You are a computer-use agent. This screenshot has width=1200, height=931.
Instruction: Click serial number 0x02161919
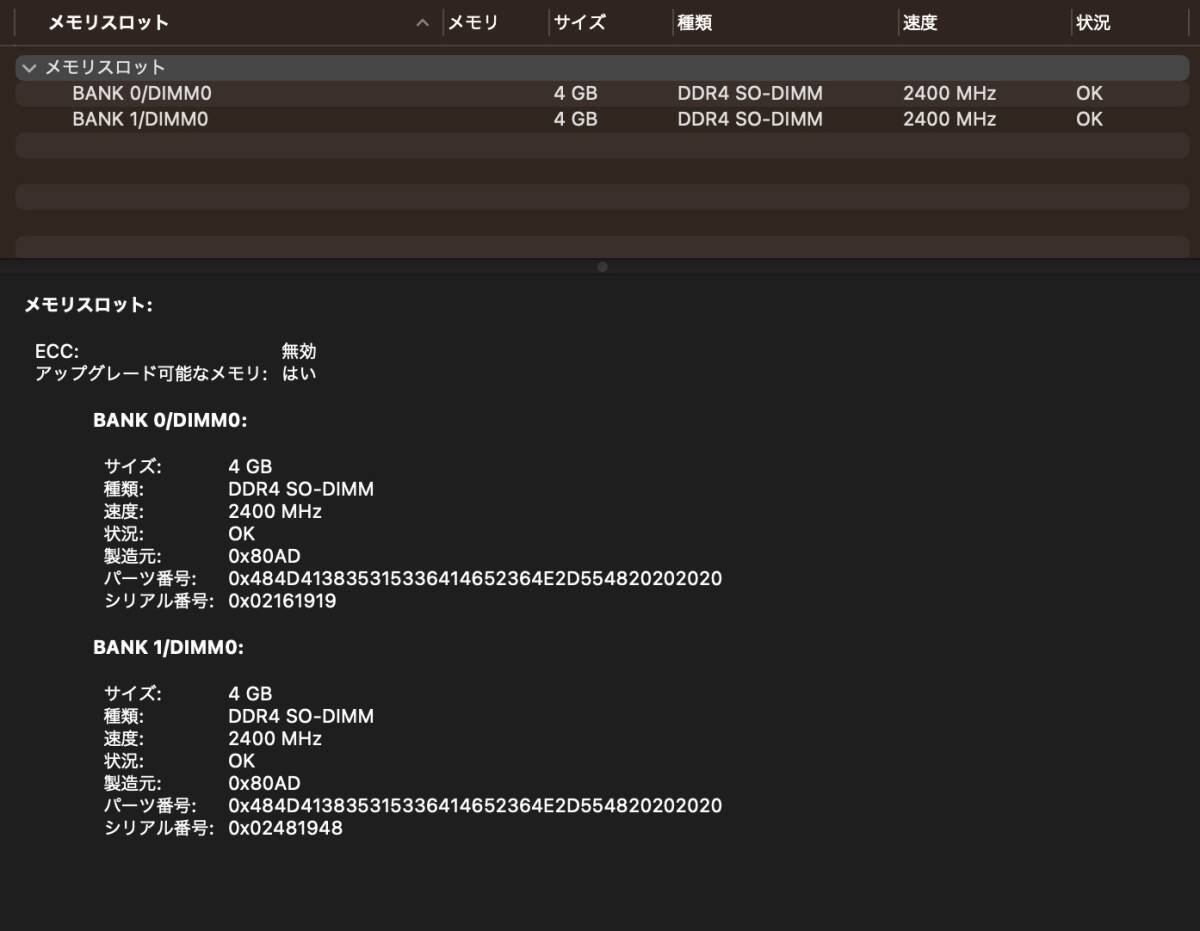pyautogui.click(x=282, y=602)
